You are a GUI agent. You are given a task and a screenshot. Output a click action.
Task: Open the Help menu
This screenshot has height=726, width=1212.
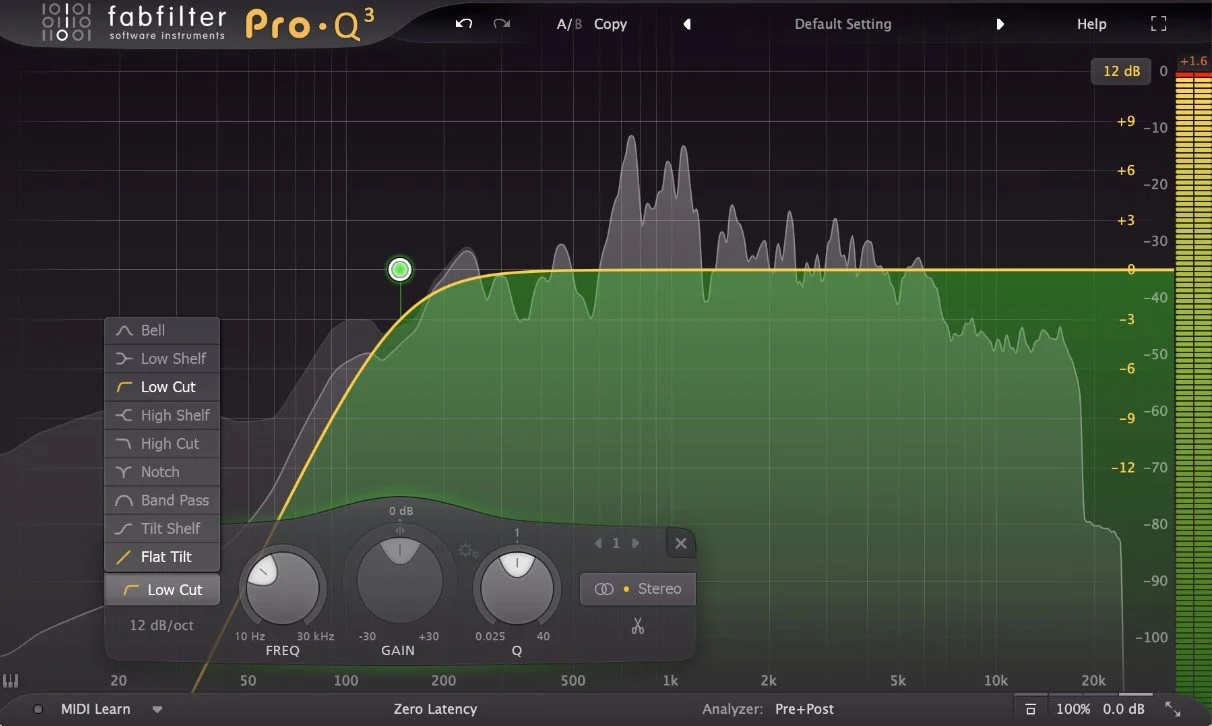click(1091, 24)
